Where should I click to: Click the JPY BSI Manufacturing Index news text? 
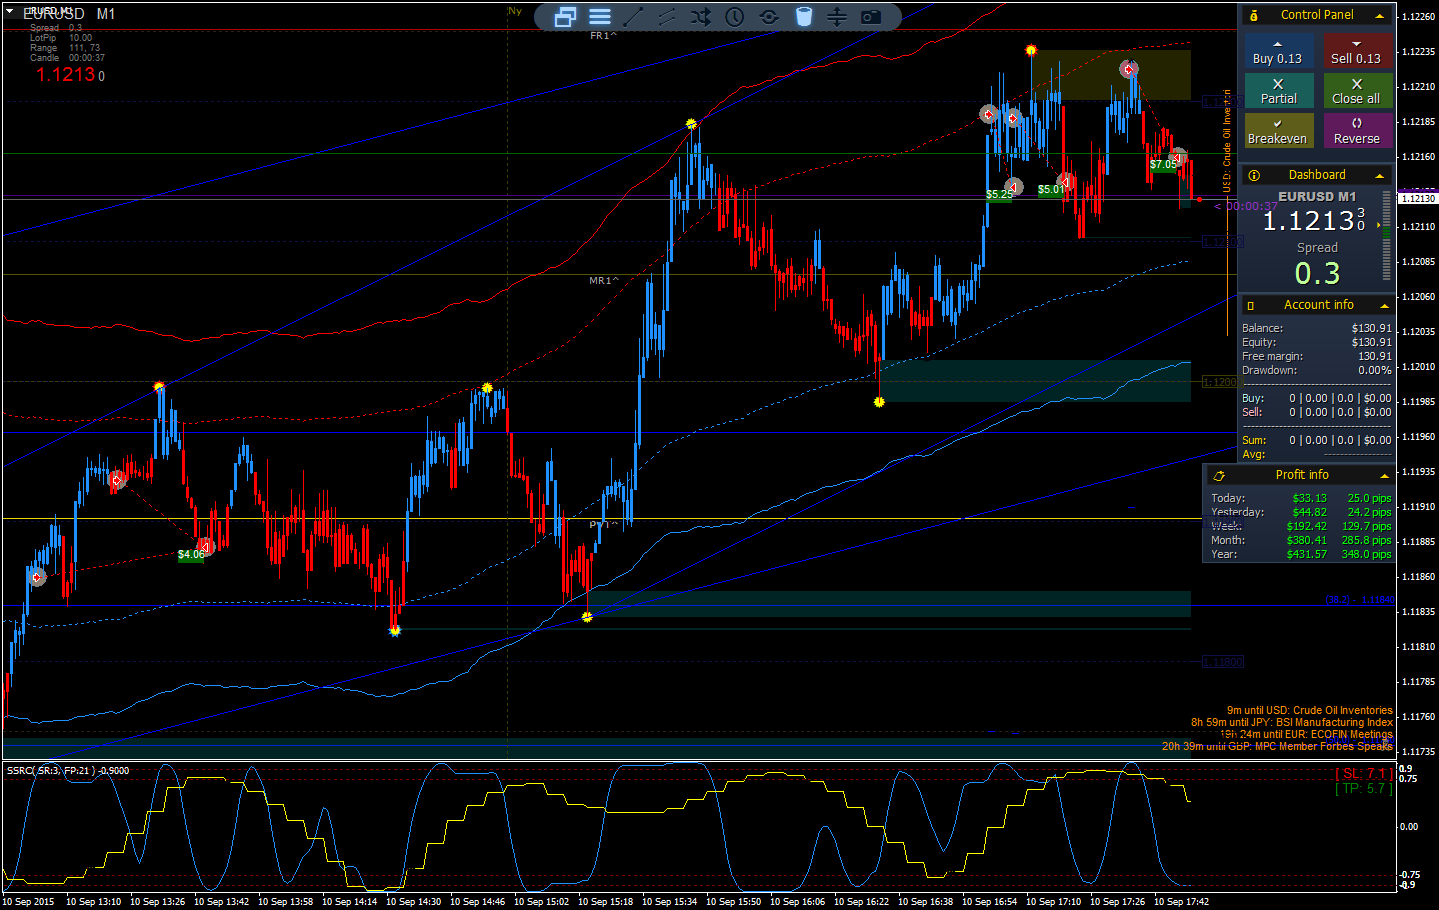pos(1291,723)
